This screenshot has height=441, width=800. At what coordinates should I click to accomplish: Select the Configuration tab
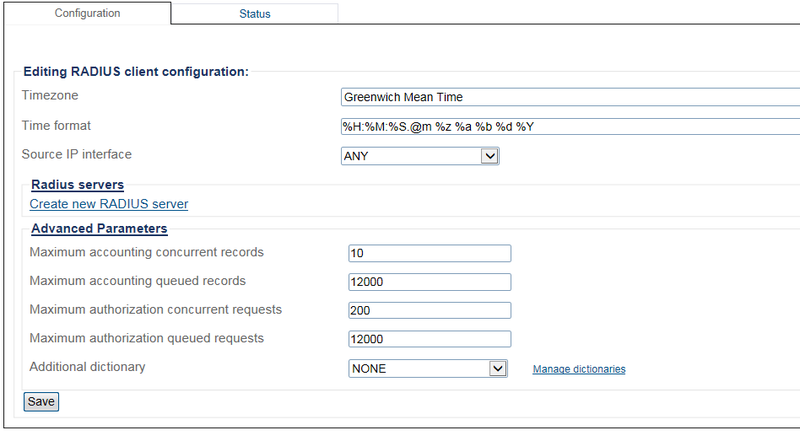(x=87, y=13)
